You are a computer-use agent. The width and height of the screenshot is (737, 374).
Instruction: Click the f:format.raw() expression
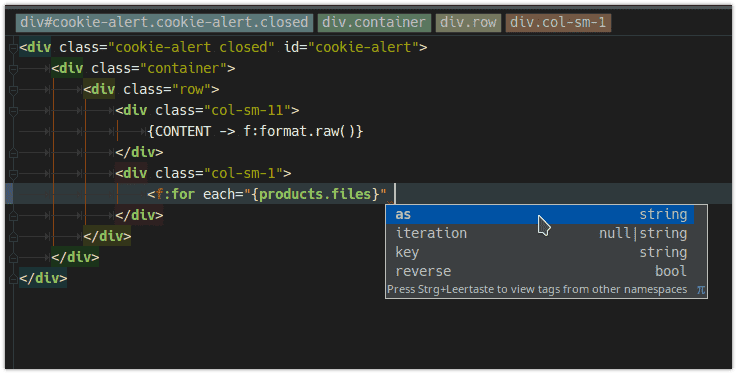point(303,131)
